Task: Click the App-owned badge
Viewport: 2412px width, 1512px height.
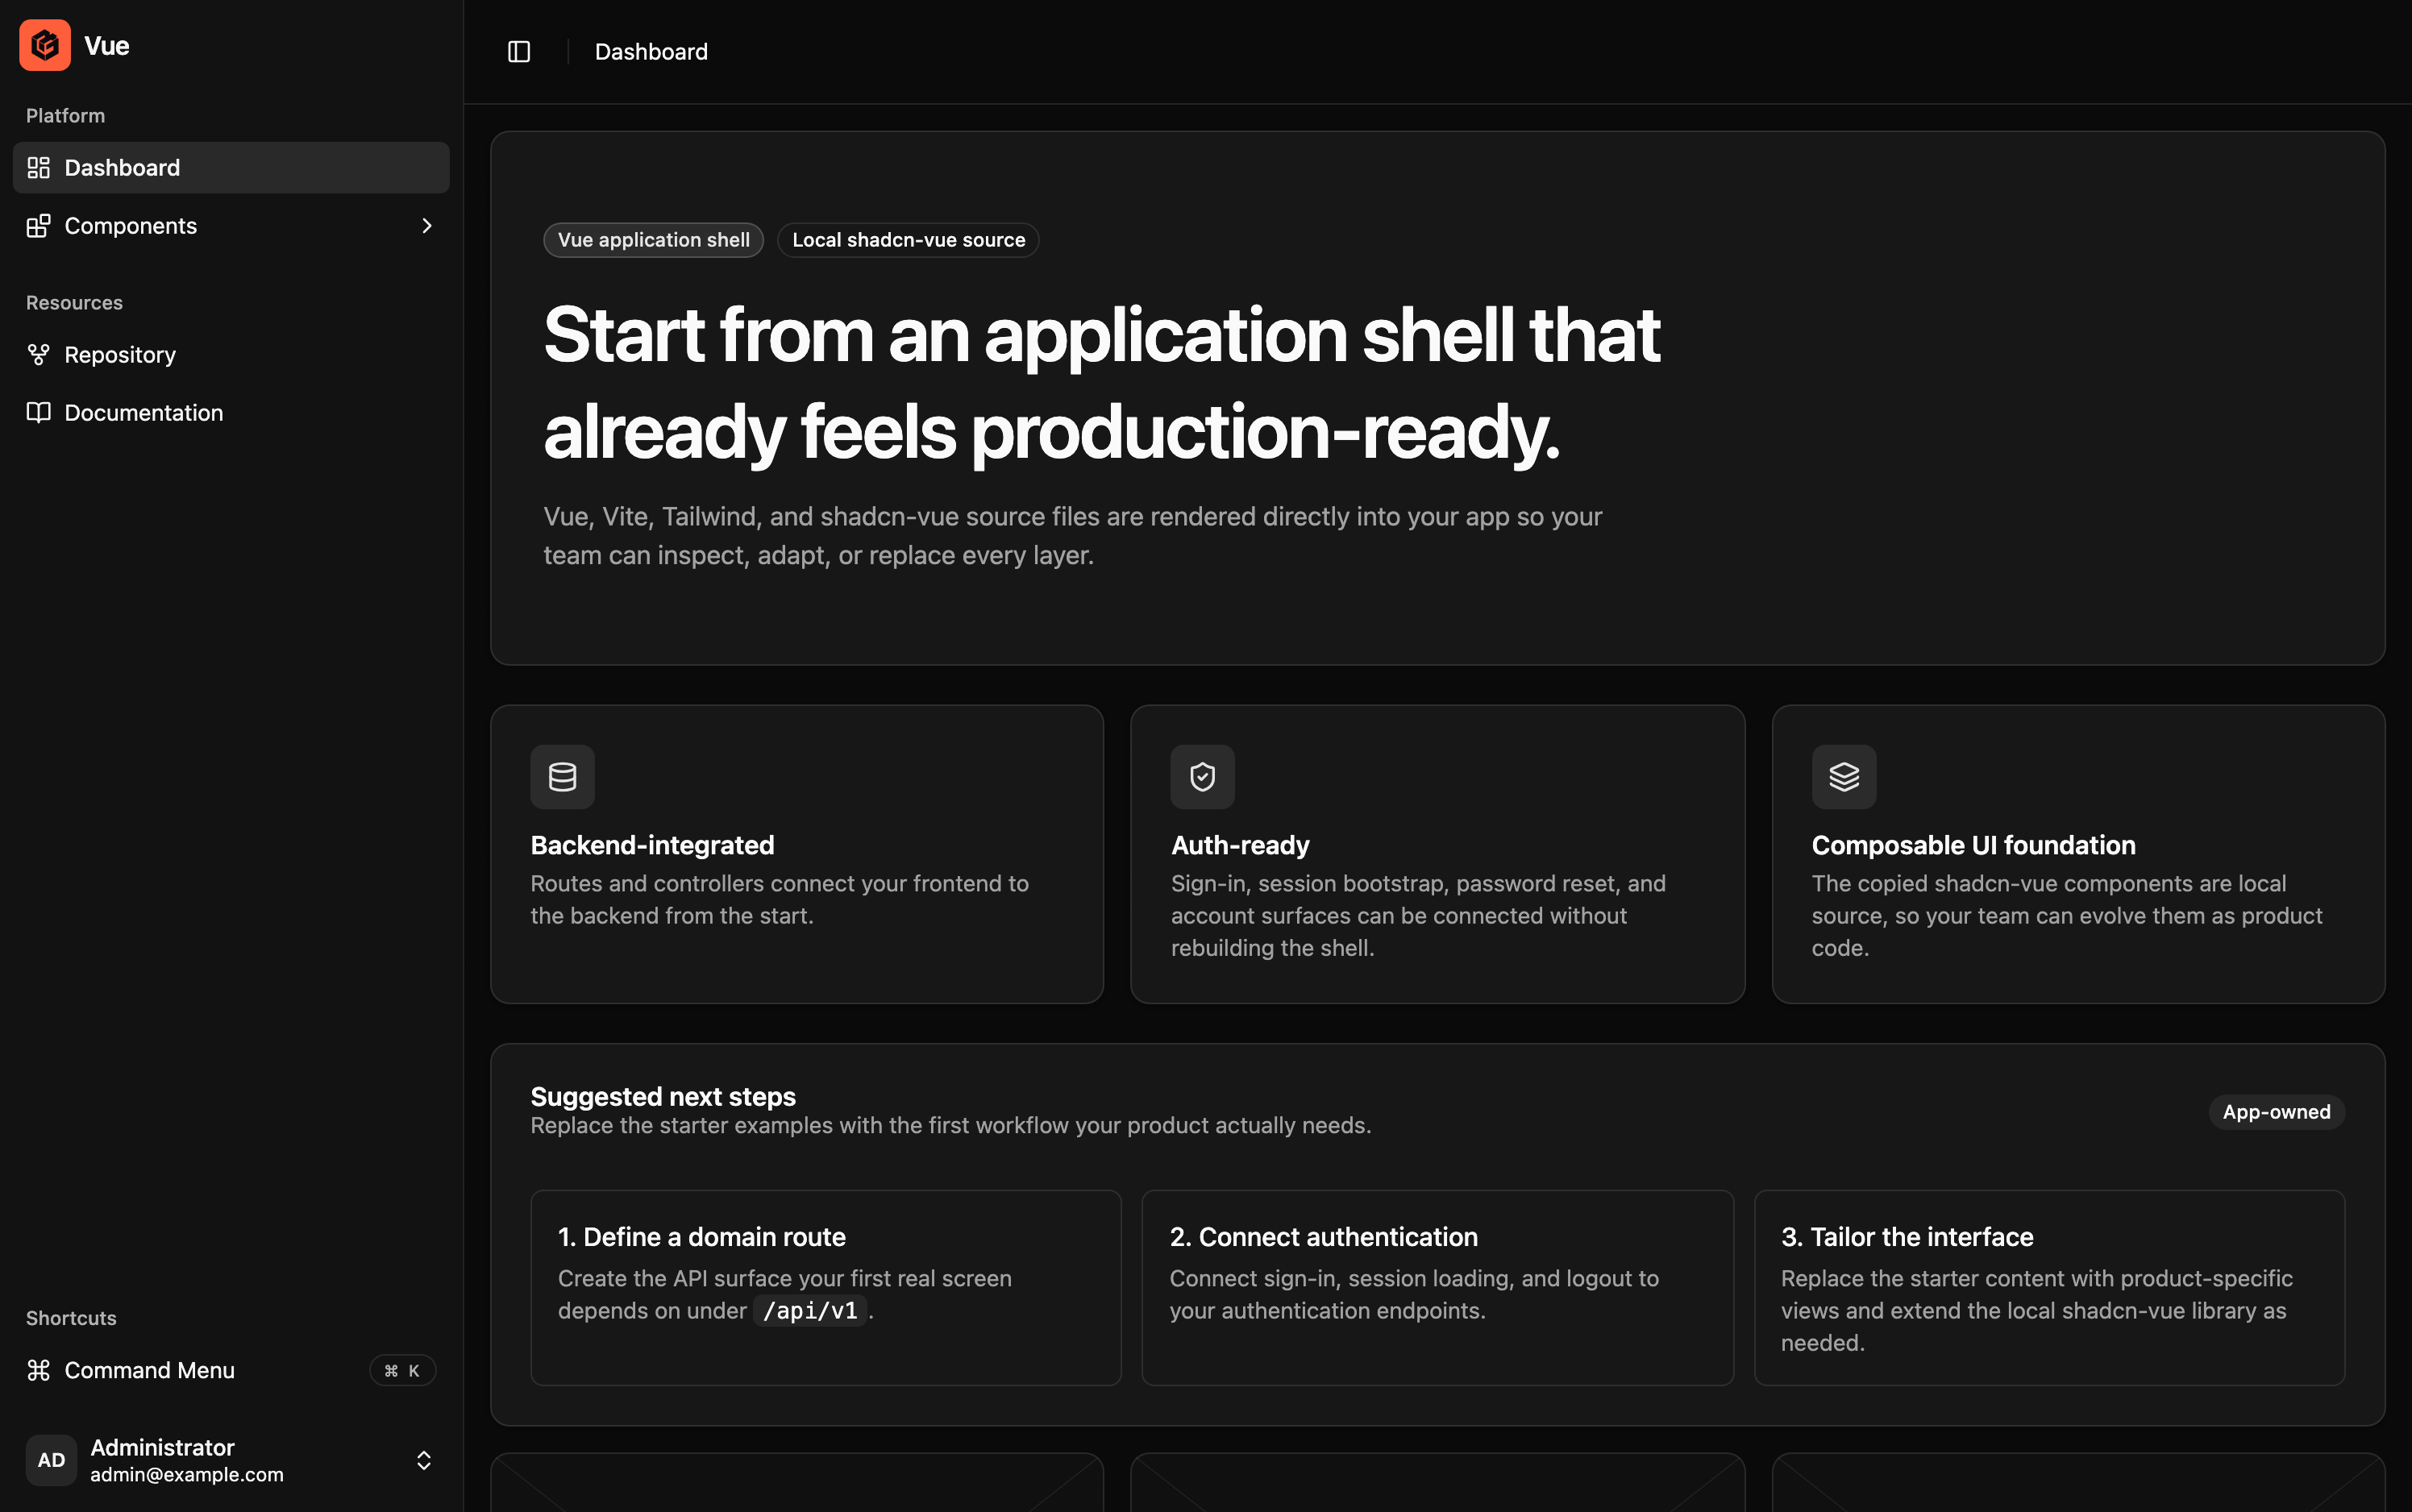Action: point(2276,1111)
